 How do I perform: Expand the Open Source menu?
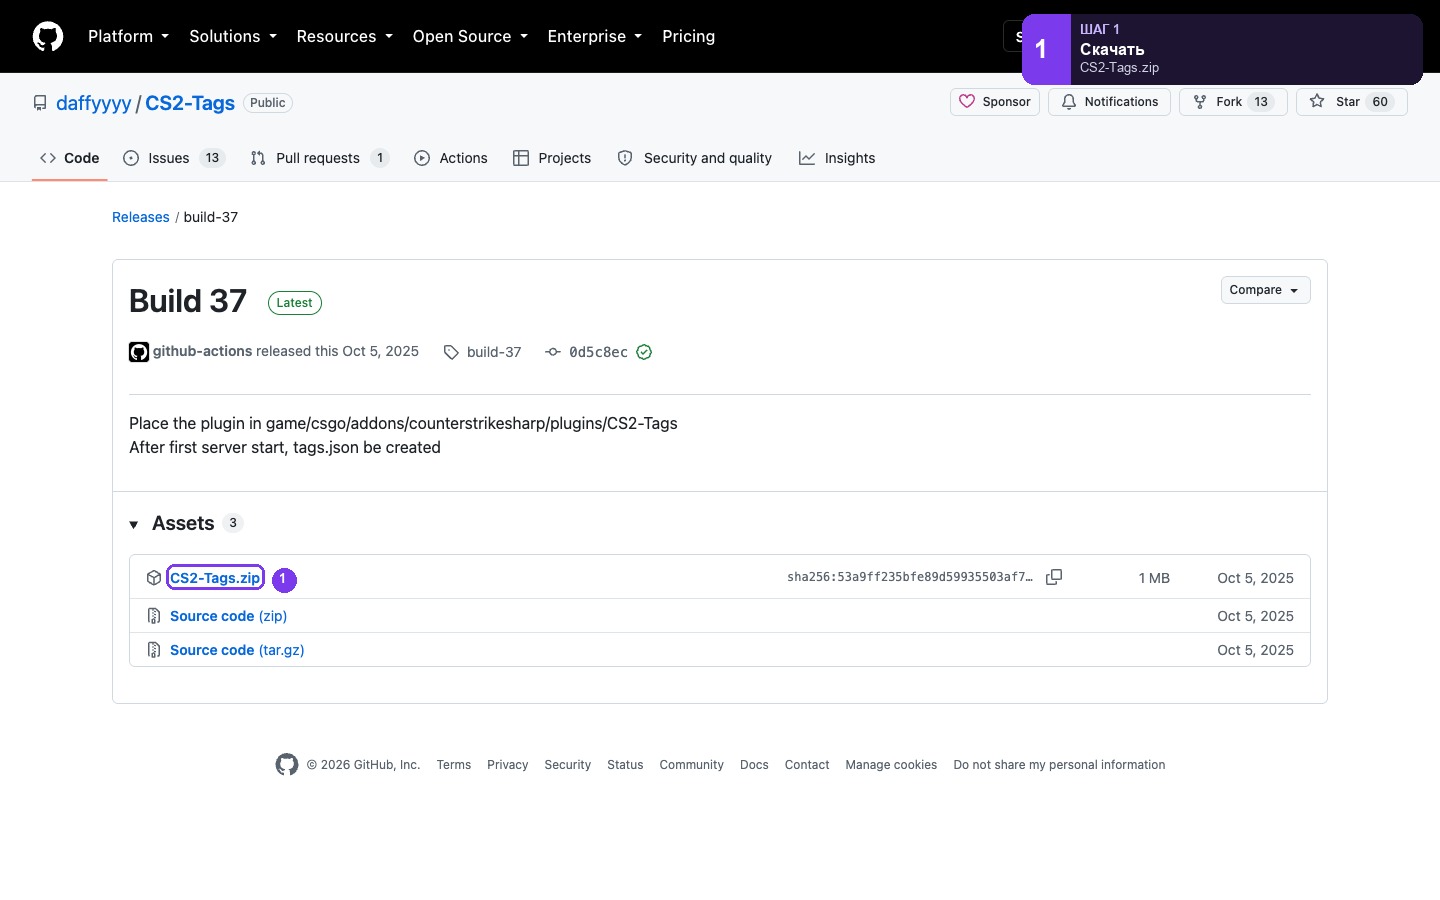(469, 36)
